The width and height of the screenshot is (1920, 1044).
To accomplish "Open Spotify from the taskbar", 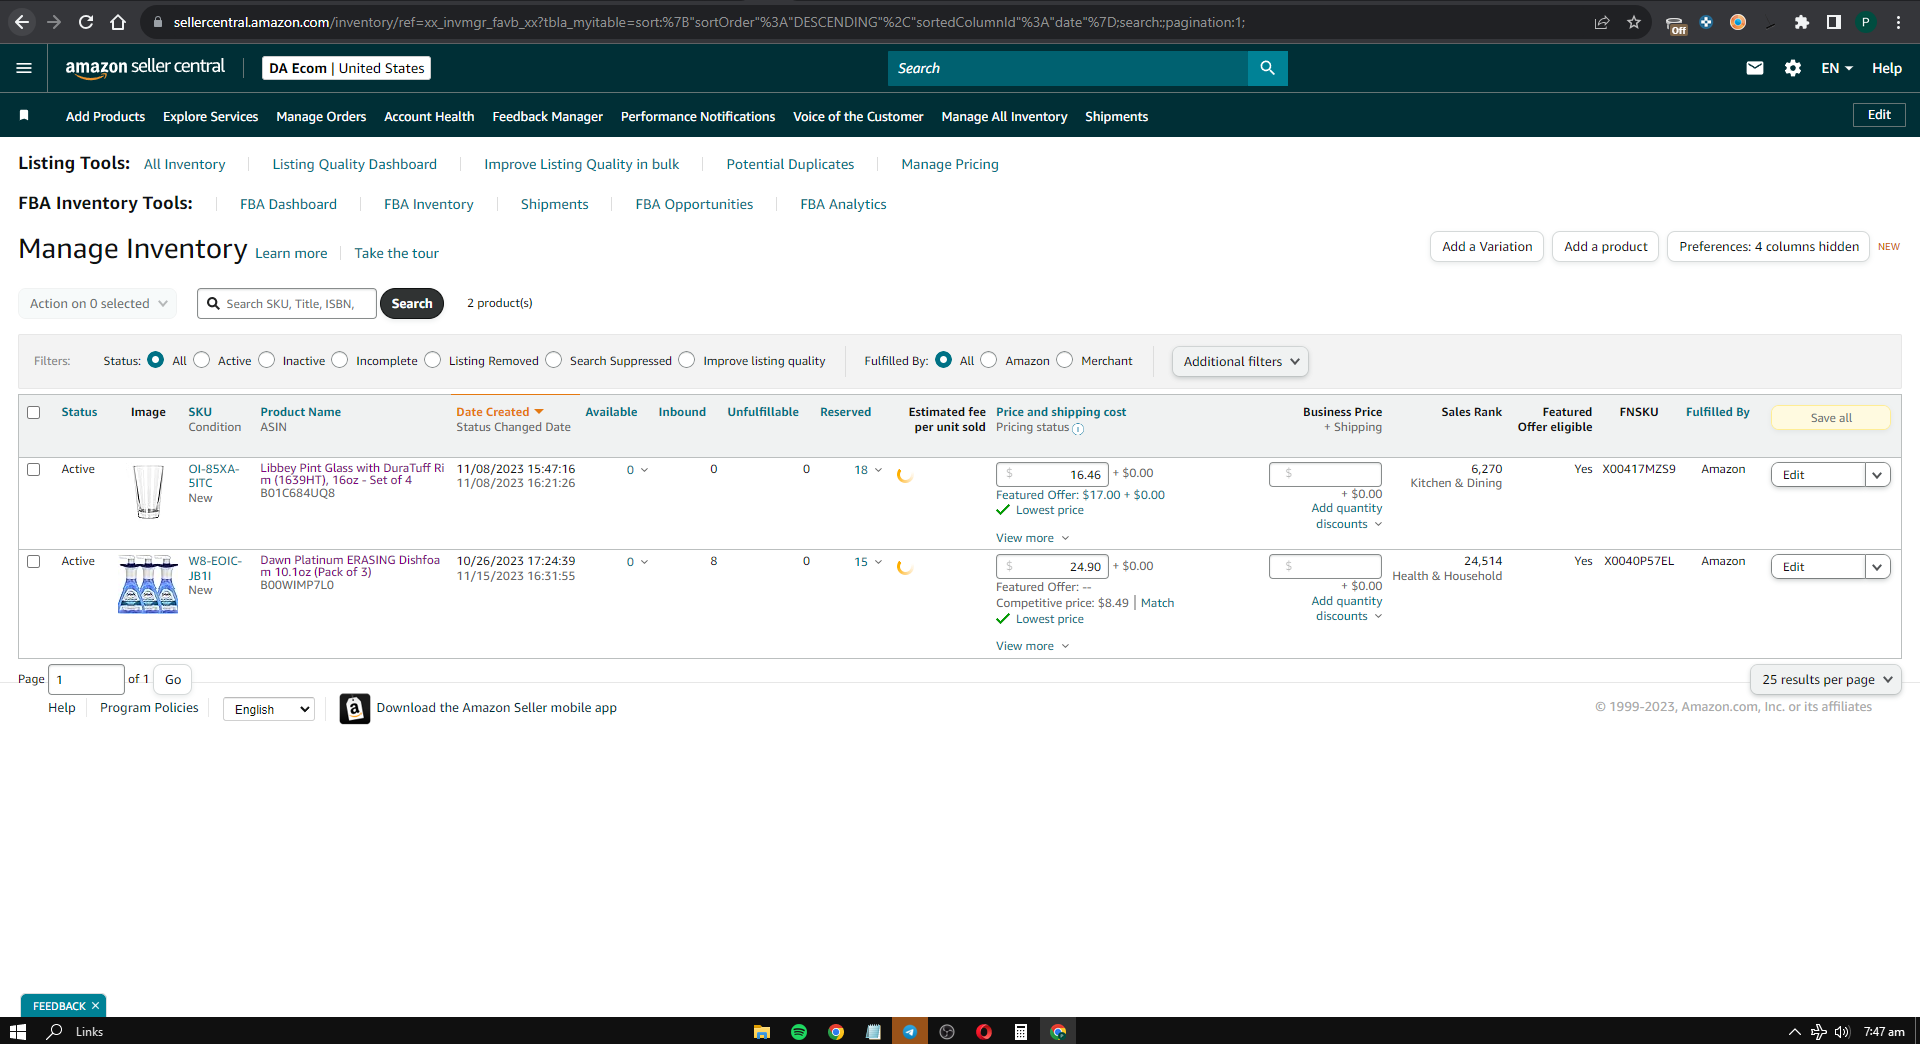I will coord(799,1031).
